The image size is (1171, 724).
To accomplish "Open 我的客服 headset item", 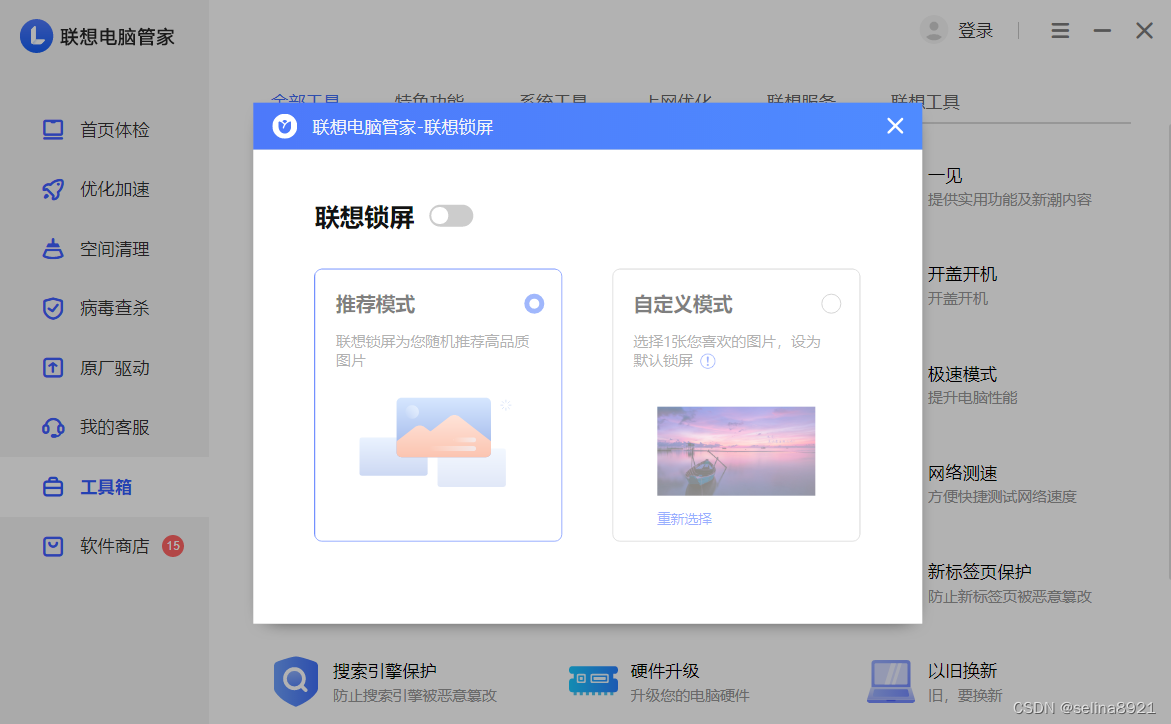I will [105, 427].
